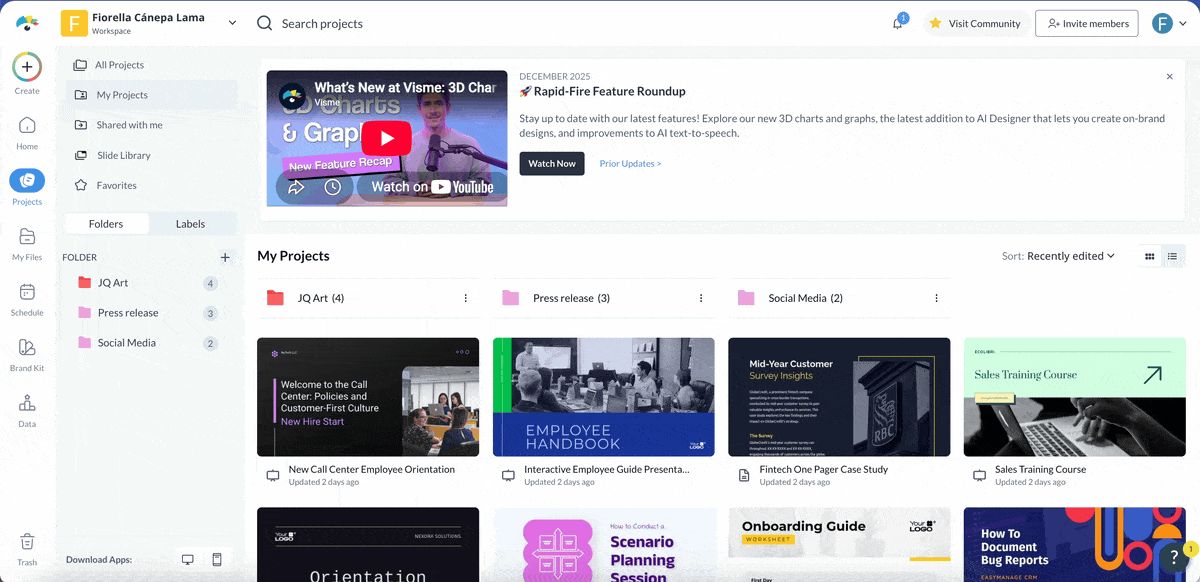Open Prior Updates link
This screenshot has width=1200, height=582.
coord(630,164)
